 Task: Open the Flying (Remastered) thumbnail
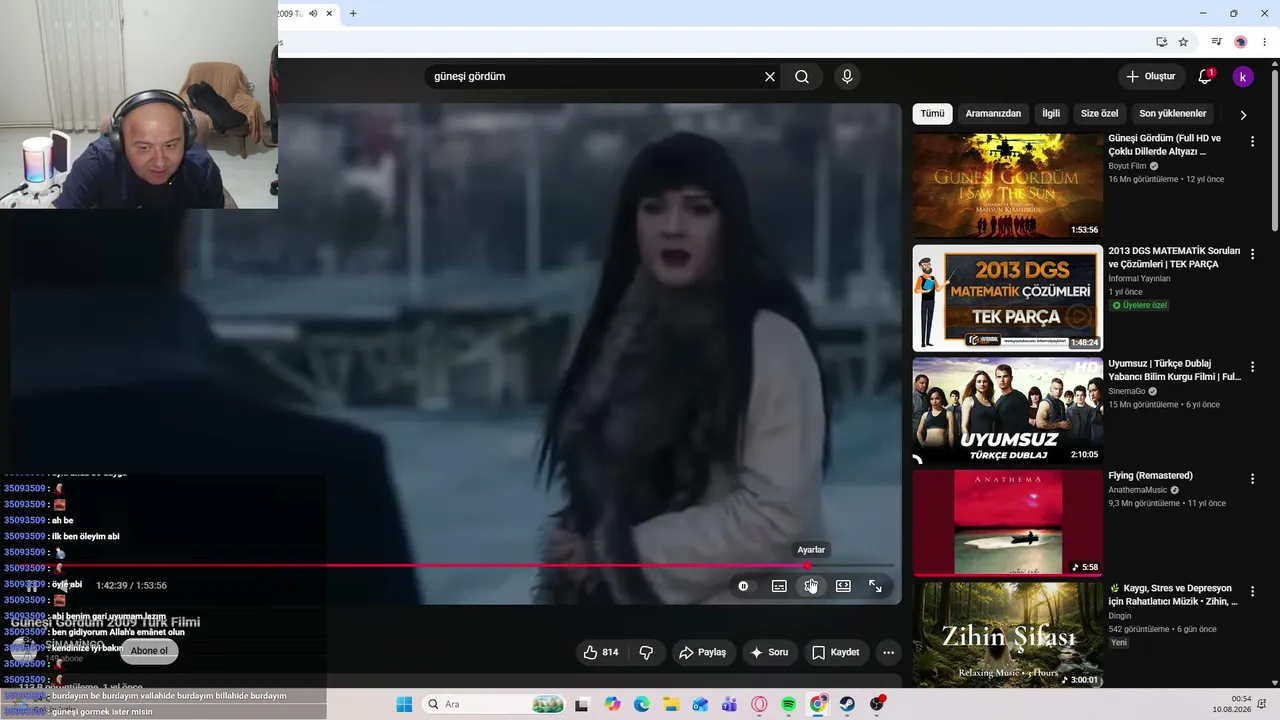pos(1007,523)
